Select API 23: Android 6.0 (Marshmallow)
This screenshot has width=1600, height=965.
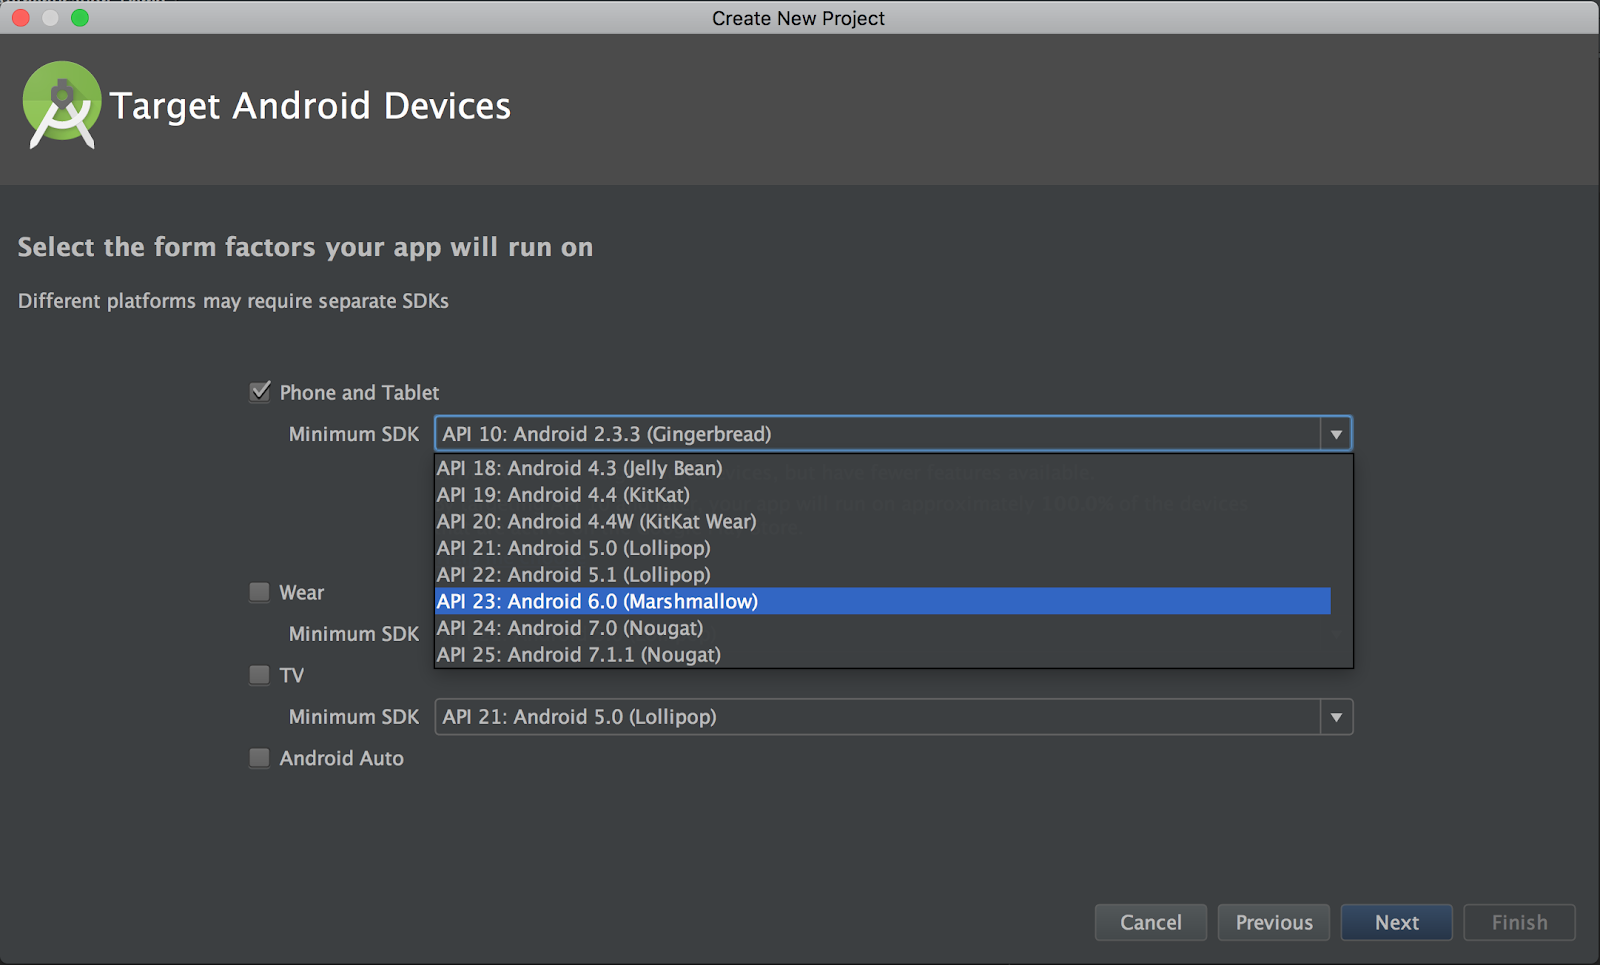pos(598,601)
